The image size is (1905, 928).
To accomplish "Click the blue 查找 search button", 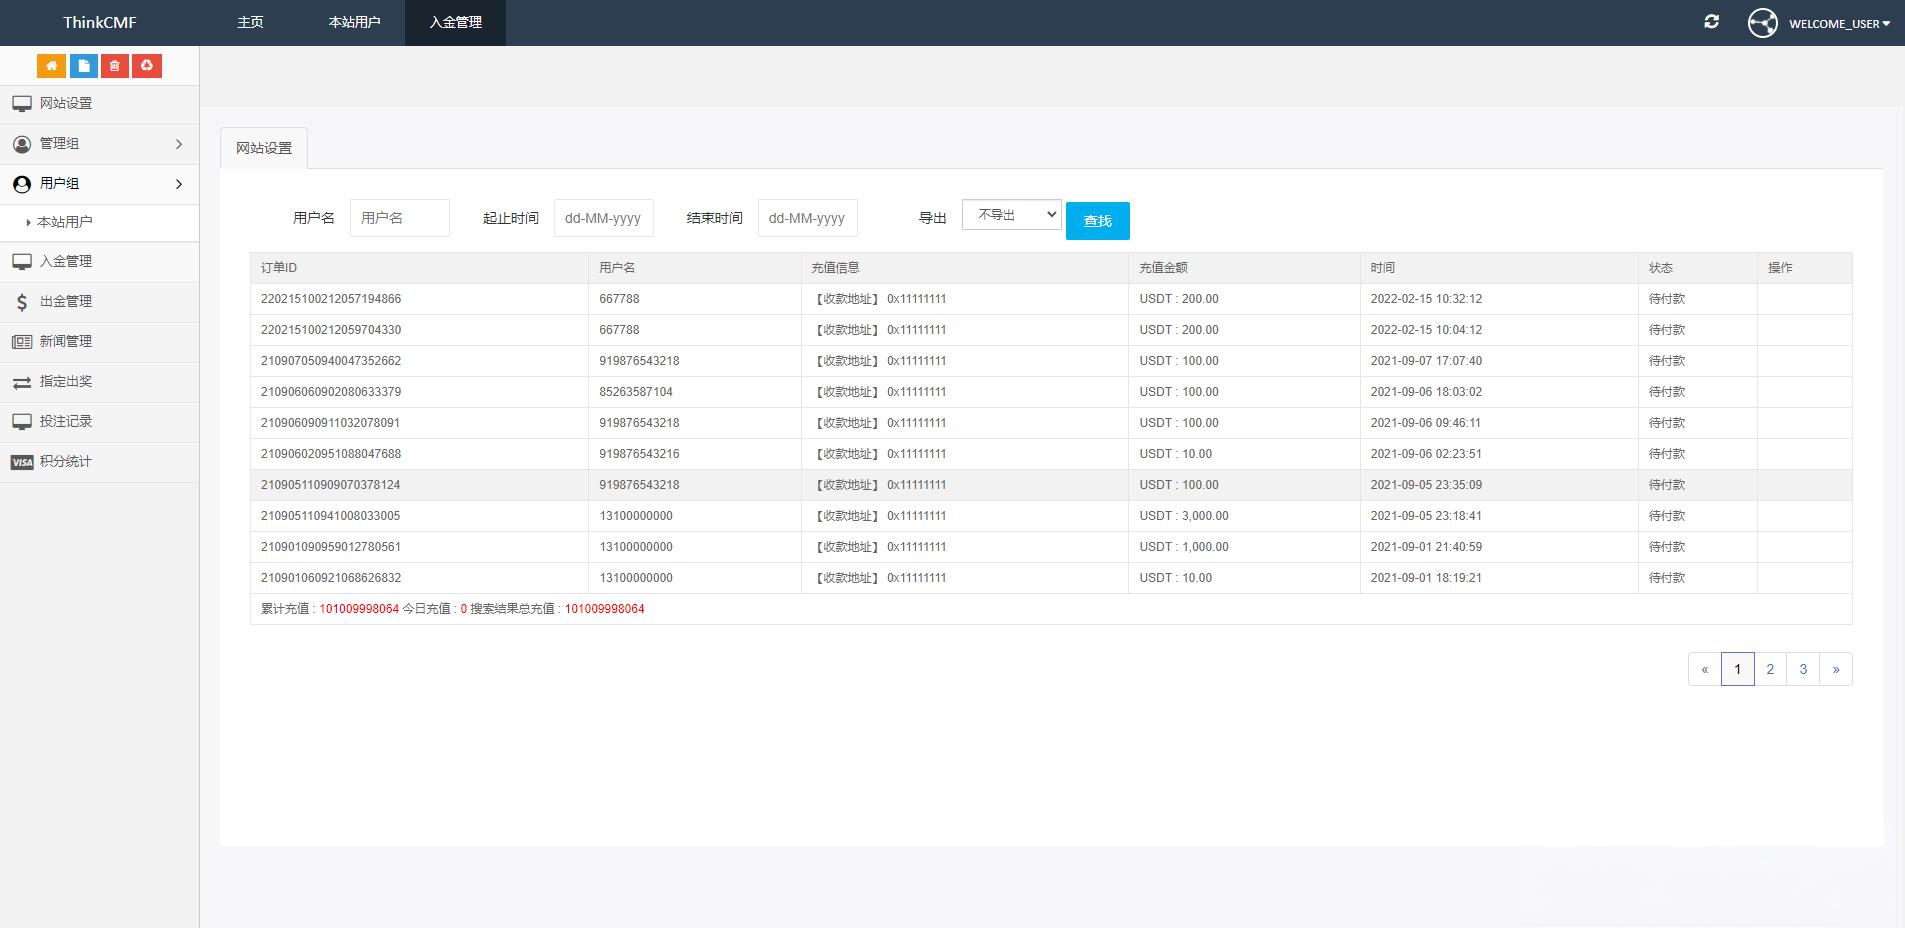I will click(x=1098, y=221).
